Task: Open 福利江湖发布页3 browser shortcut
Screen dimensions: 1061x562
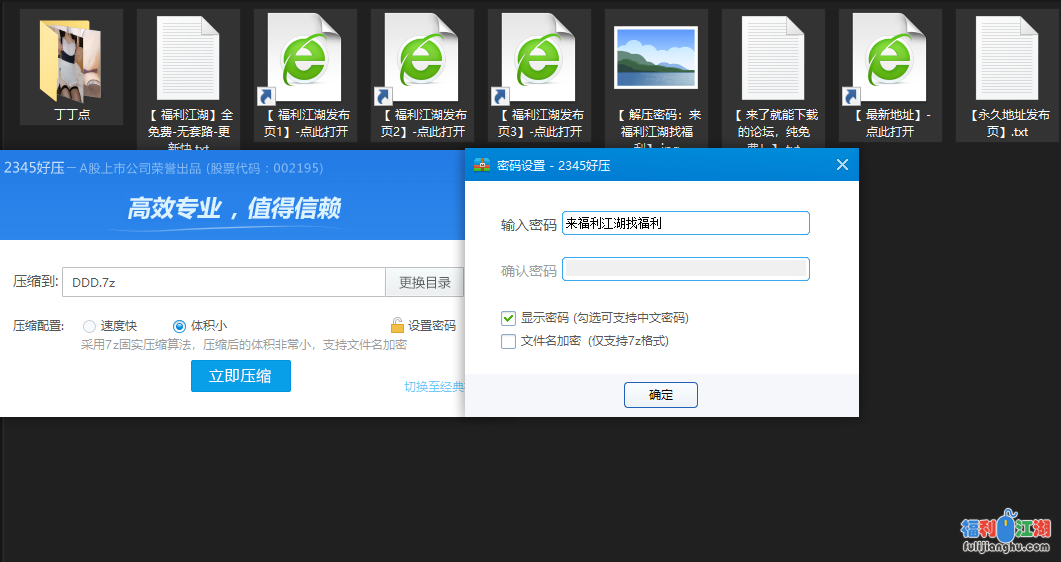Action: click(x=539, y=58)
